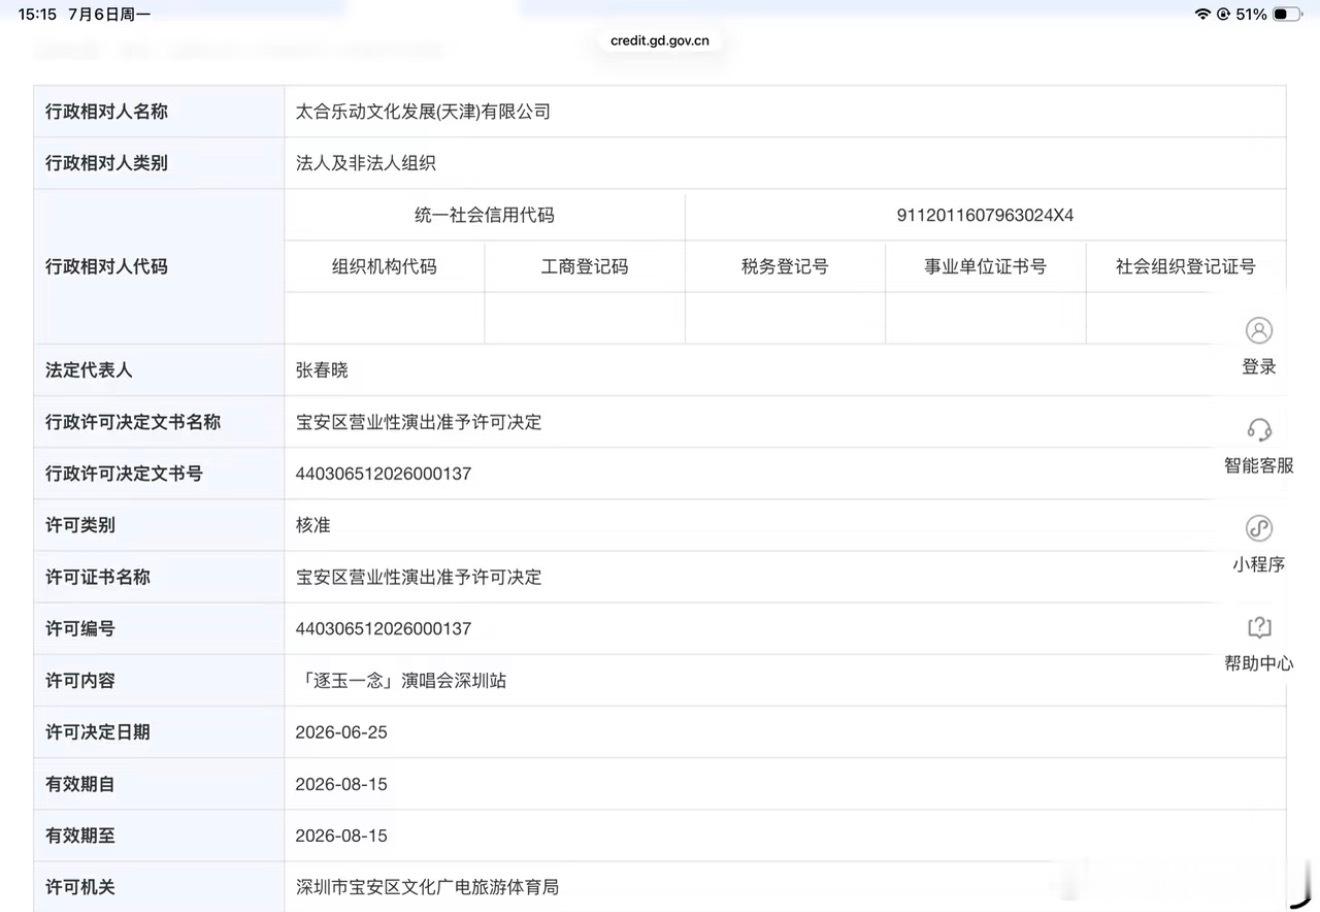Select 440306512026000137 in the 文书号 row
Viewport: 1320px width, 912px height.
383,474
